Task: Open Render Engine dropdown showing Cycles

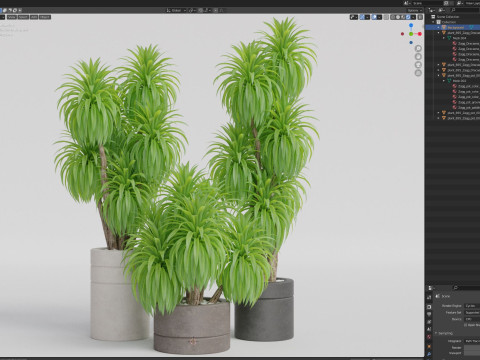Action: pos(472,306)
